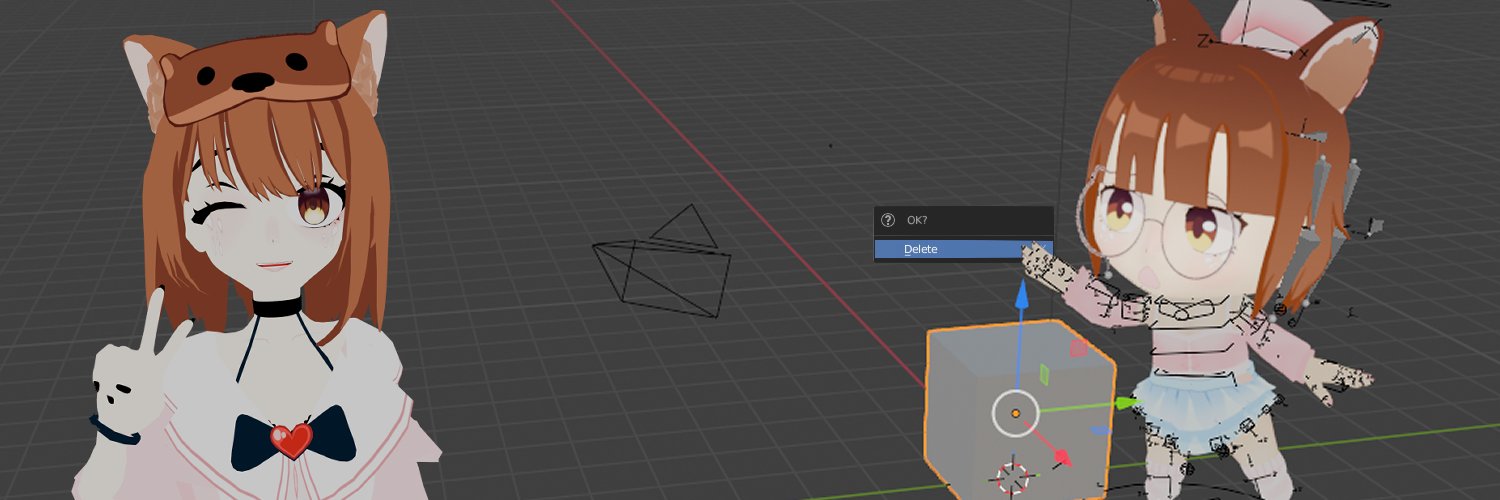1500x500 pixels.
Task: Click the orange-outlined cube's top face
Action: click(1021, 348)
